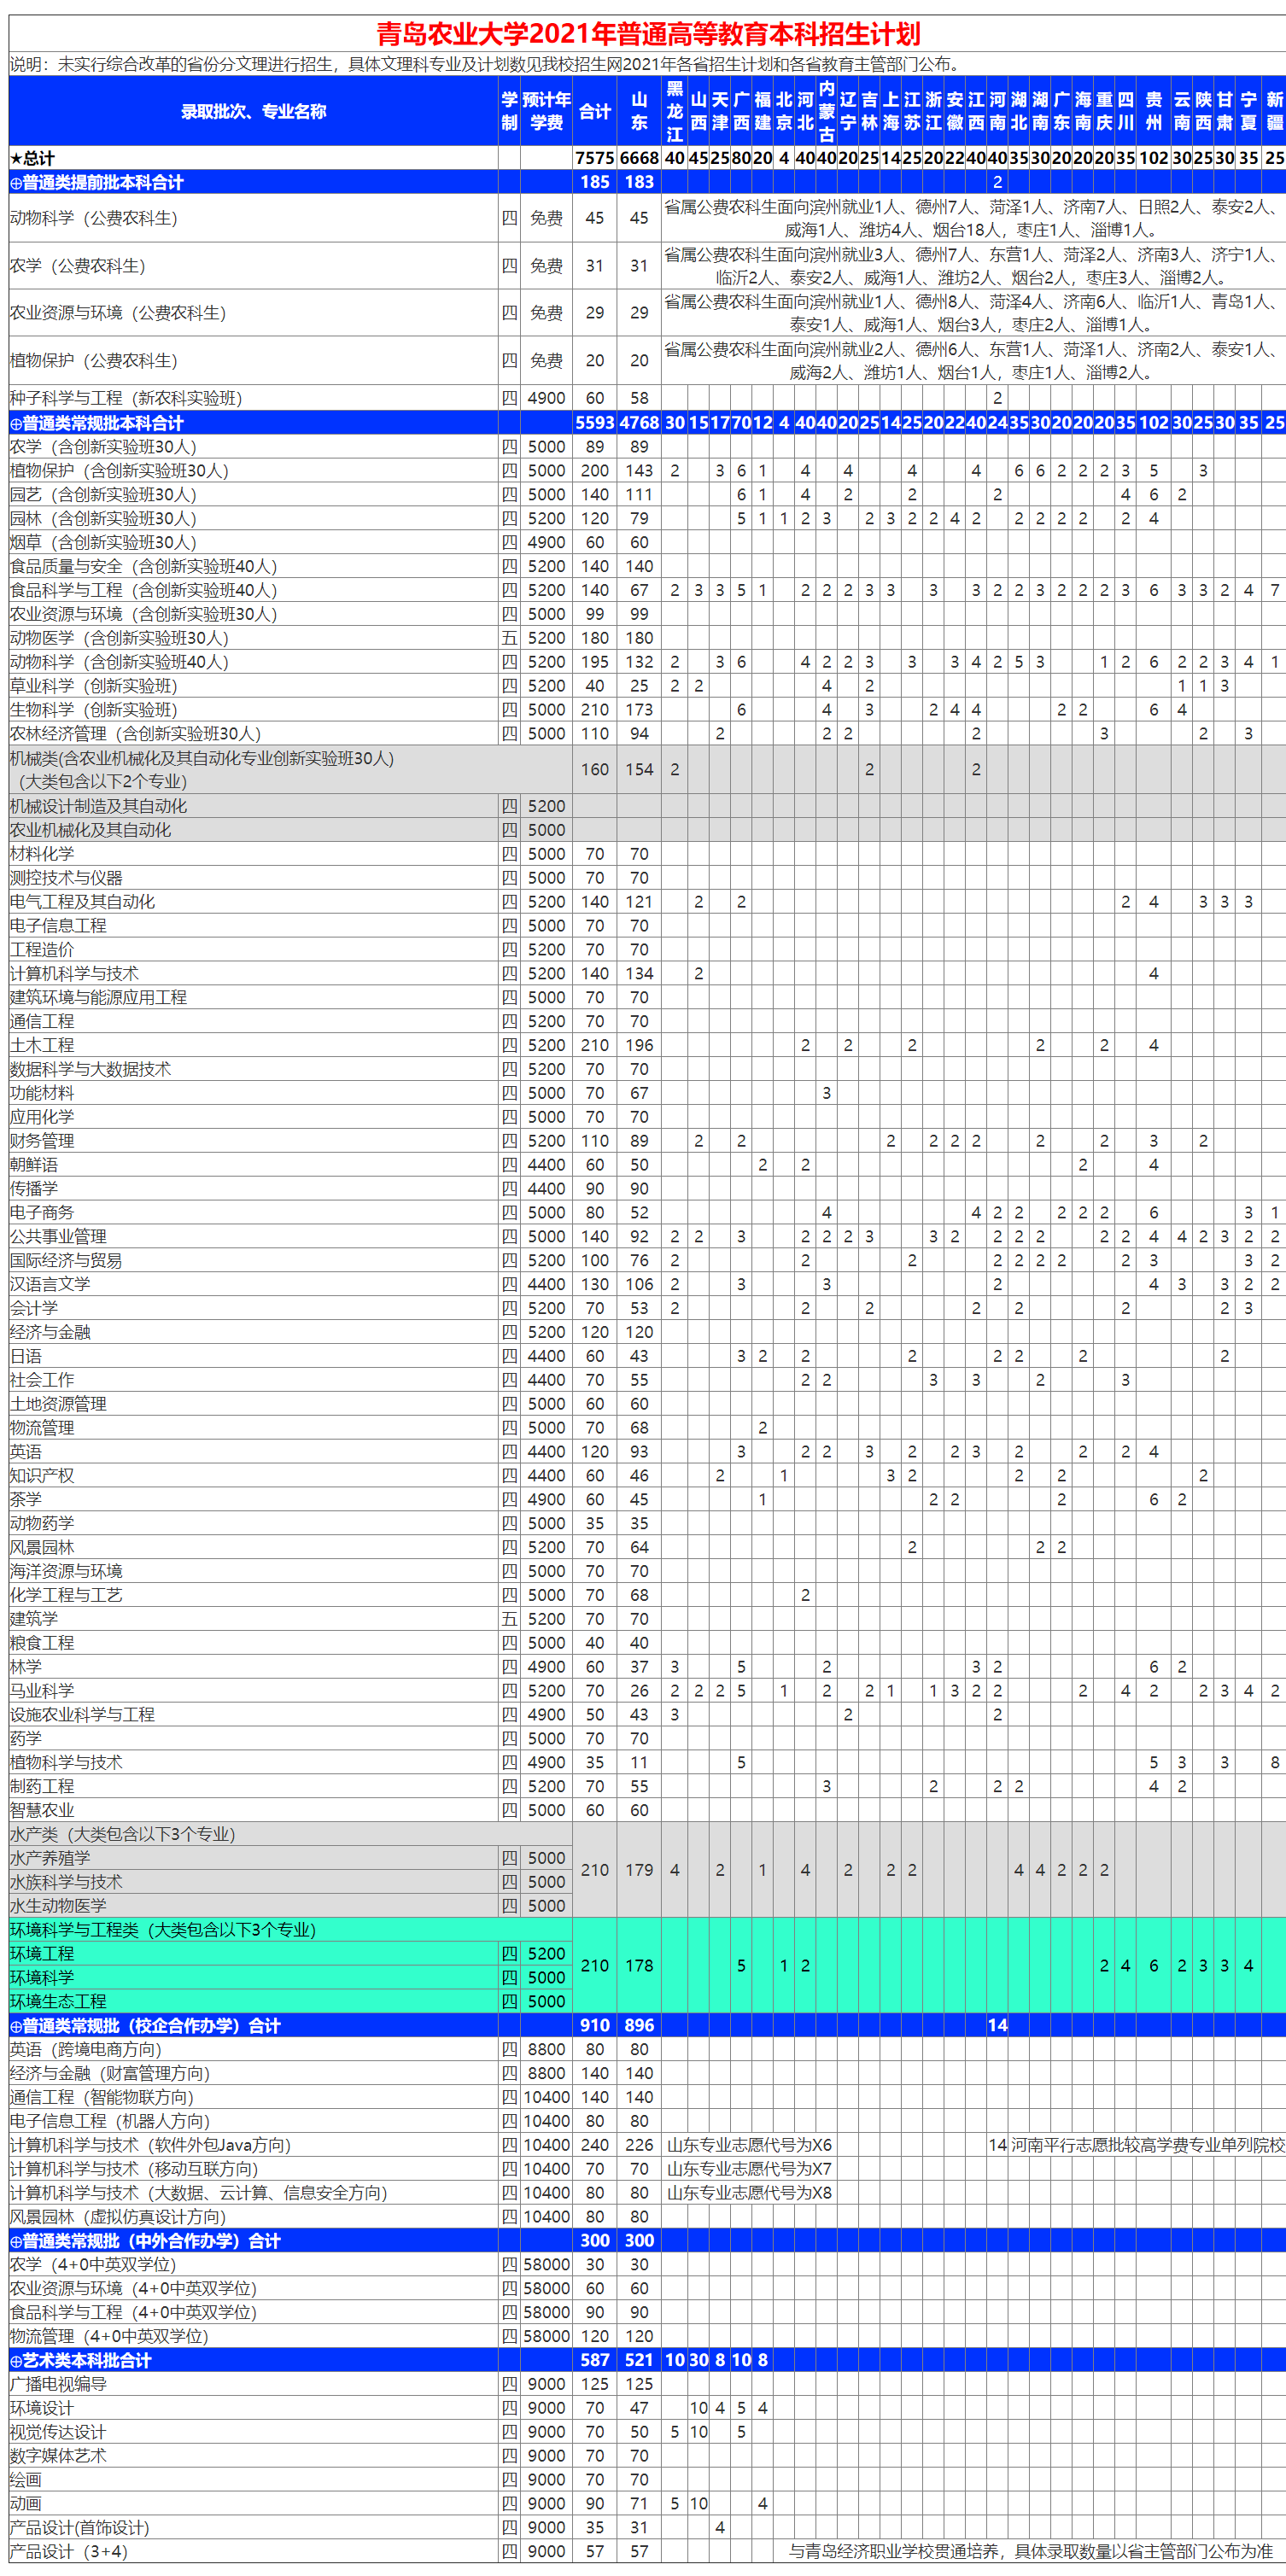Select the ⊕普通类常规批本科合计 section row
The height and width of the screenshot is (2576, 1286).
(647, 423)
